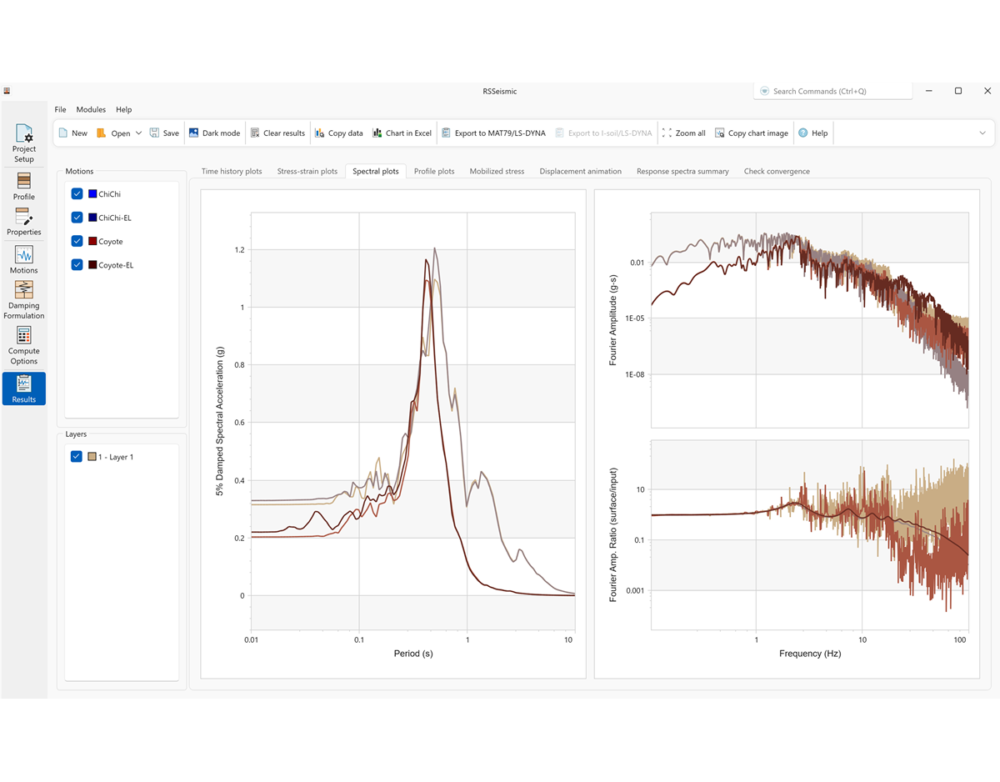1000x782 pixels.
Task: Select the Results sidebar icon
Action: 23,388
